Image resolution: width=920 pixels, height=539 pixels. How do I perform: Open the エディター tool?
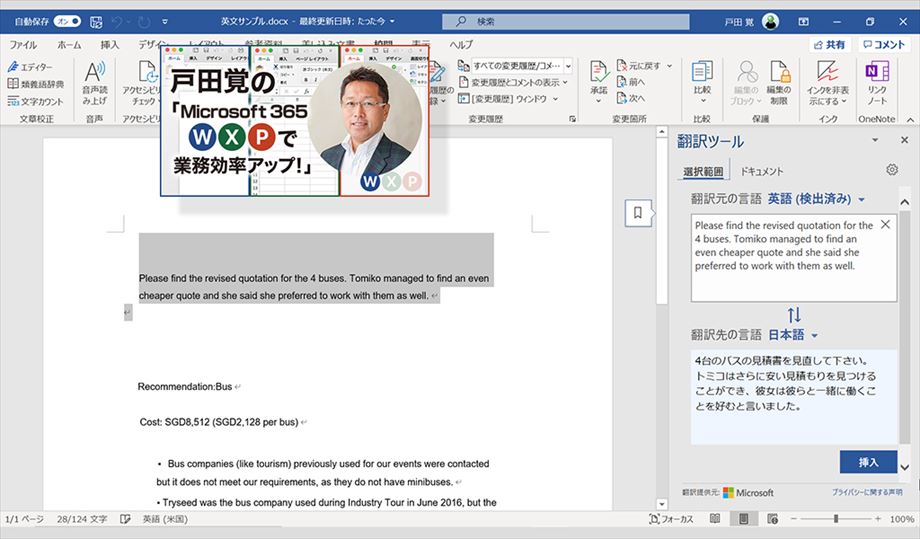click(30, 67)
